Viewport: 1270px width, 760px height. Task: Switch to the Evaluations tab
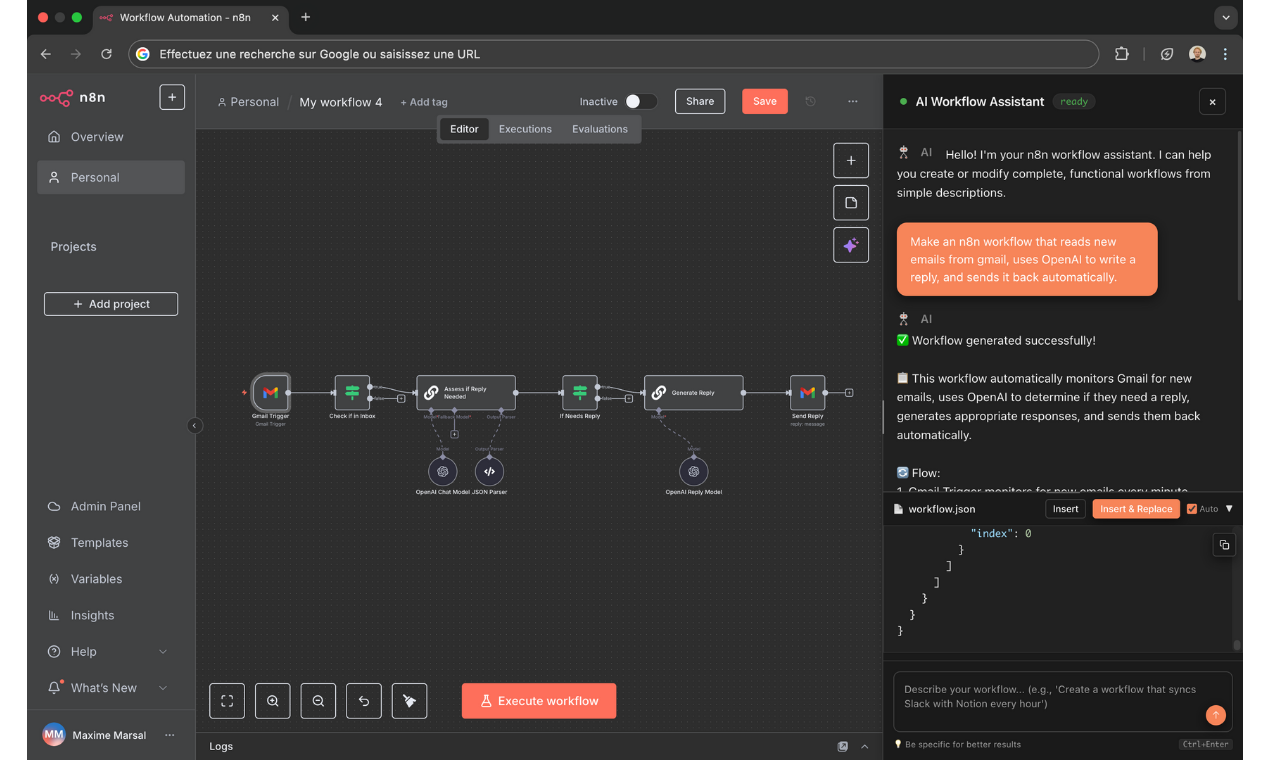click(600, 129)
